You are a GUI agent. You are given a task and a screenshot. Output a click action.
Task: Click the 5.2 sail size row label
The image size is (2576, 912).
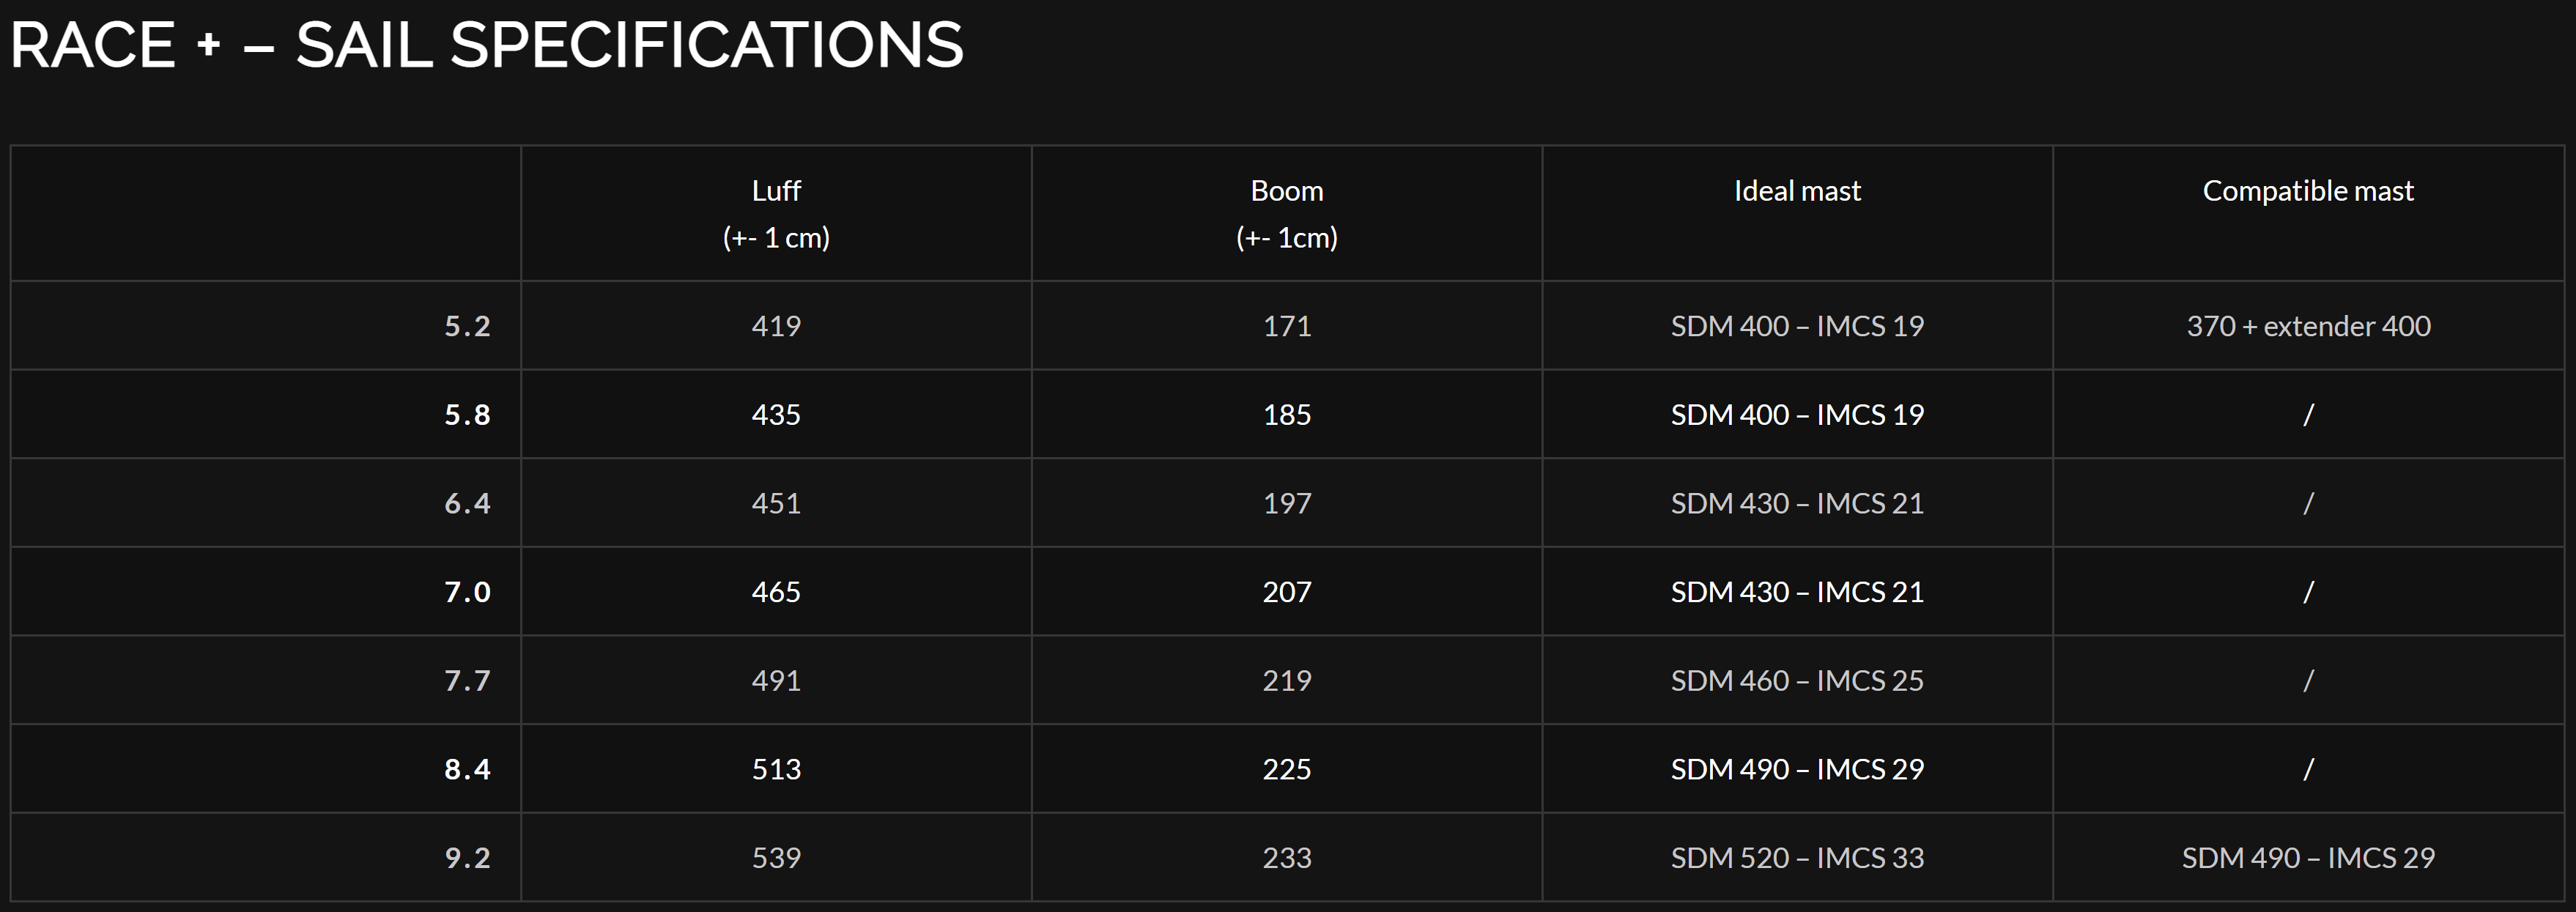467,326
